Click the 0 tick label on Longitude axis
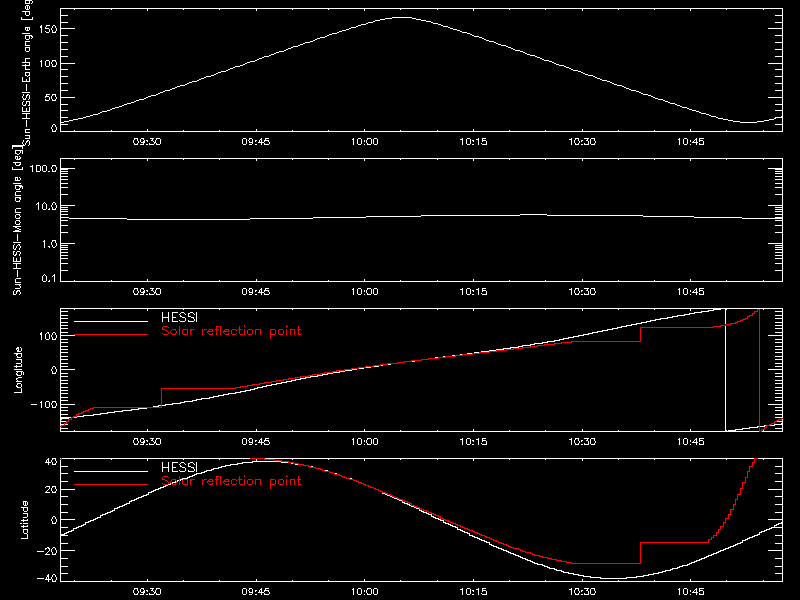Viewport: 800px width, 600px height. click(x=54, y=370)
